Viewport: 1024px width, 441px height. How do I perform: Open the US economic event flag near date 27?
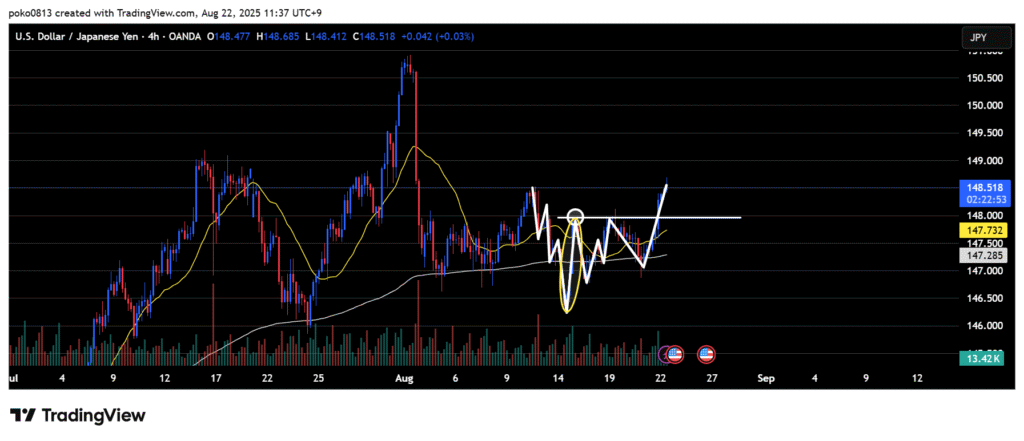click(706, 354)
